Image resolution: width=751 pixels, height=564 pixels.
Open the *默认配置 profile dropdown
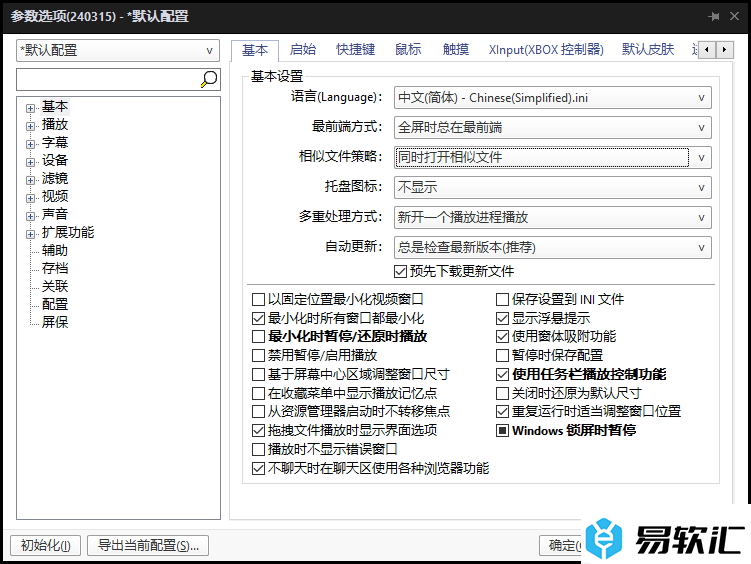[x=117, y=50]
